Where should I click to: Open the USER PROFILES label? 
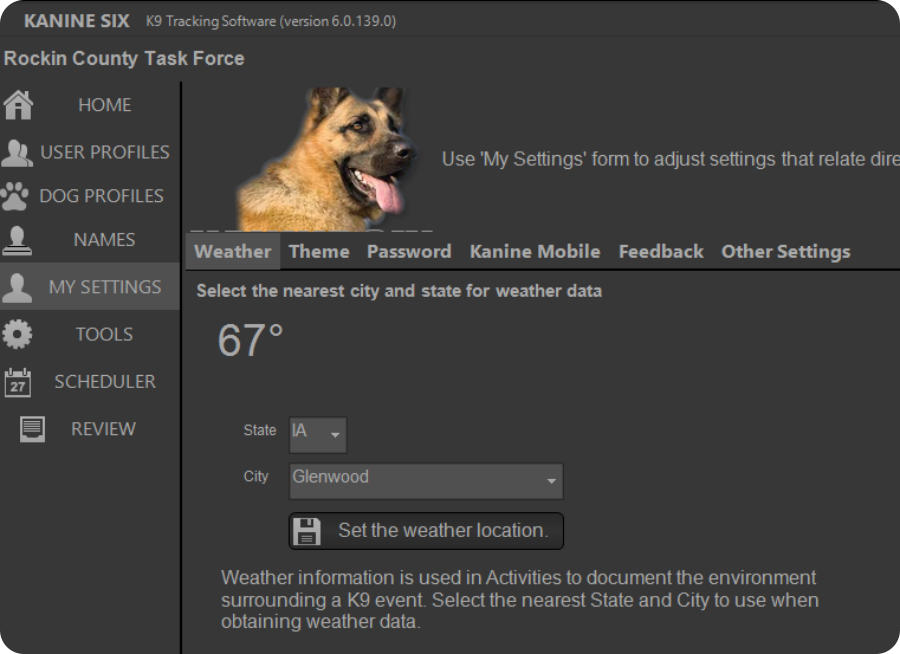(x=105, y=152)
